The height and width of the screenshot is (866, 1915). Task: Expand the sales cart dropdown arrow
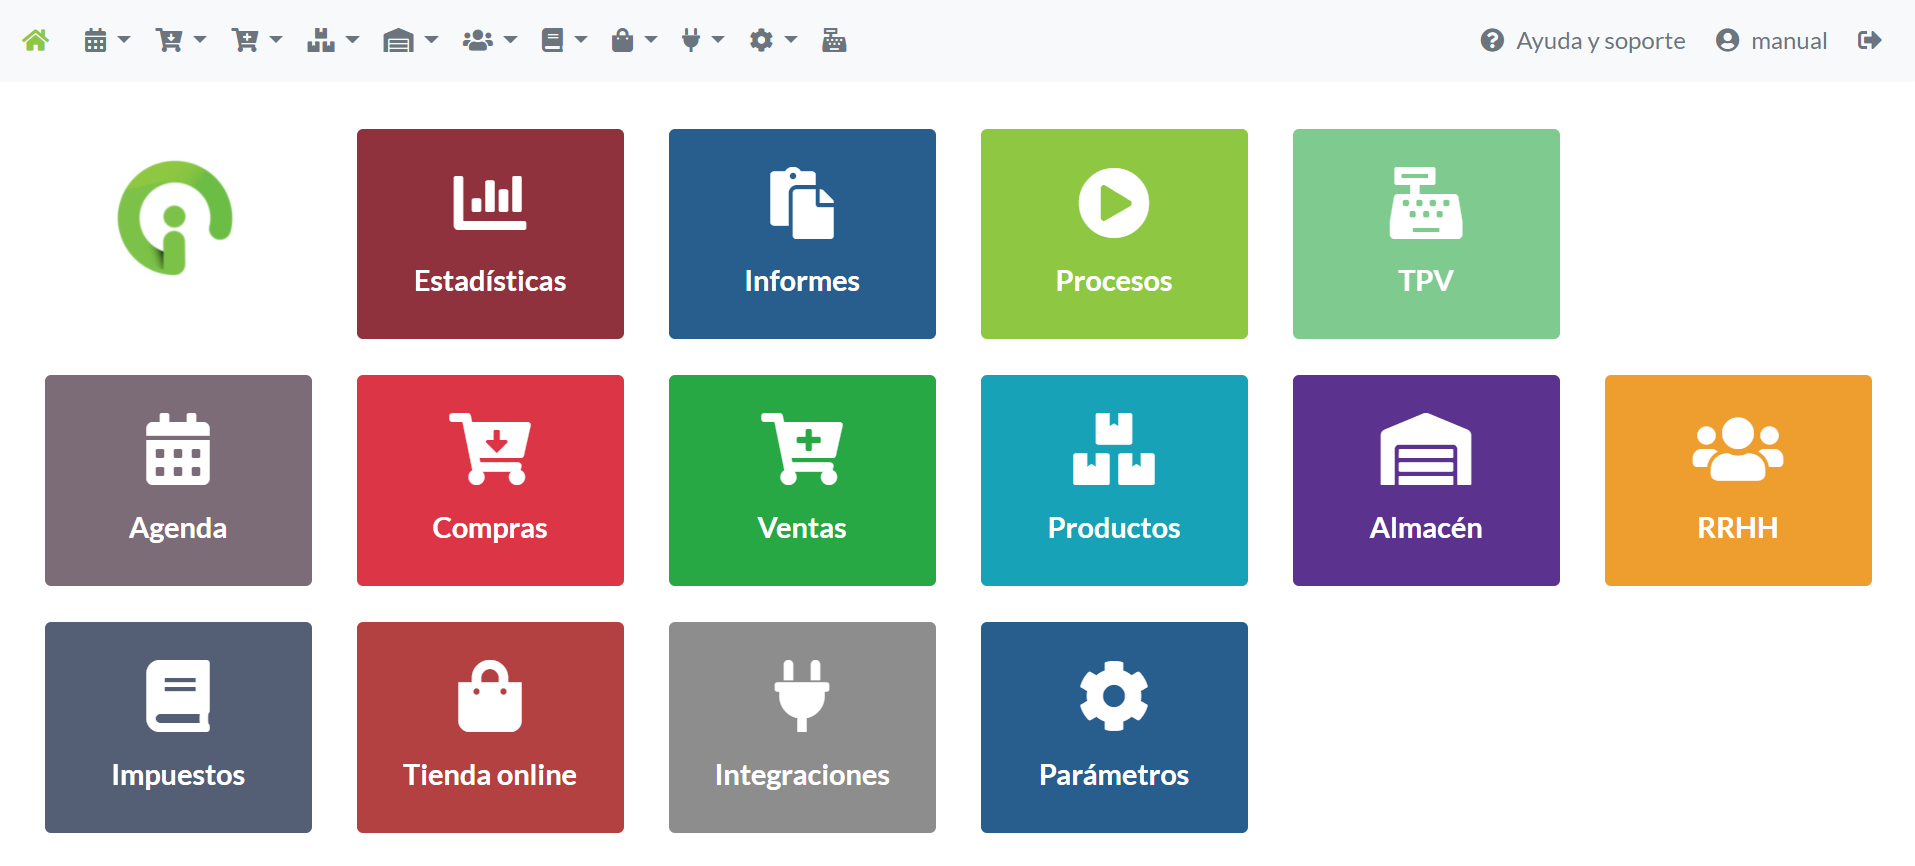pos(276,40)
